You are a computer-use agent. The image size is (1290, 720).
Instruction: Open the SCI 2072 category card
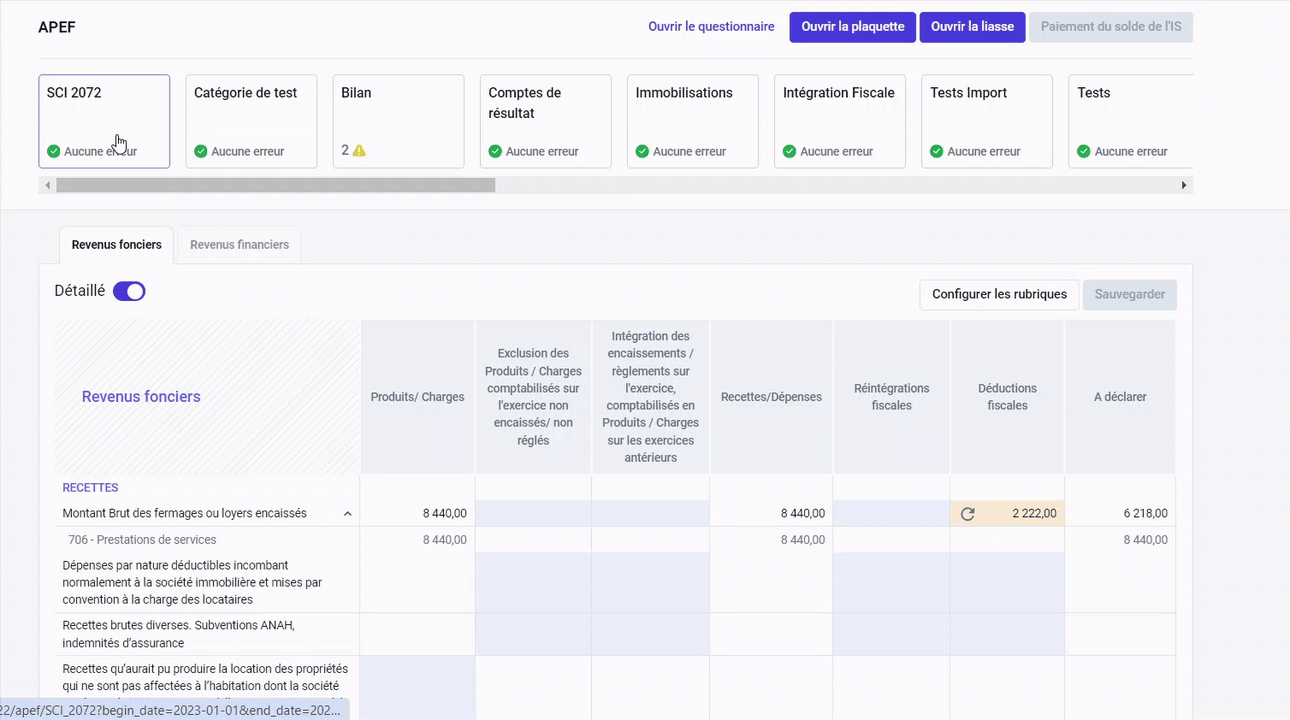(x=104, y=121)
